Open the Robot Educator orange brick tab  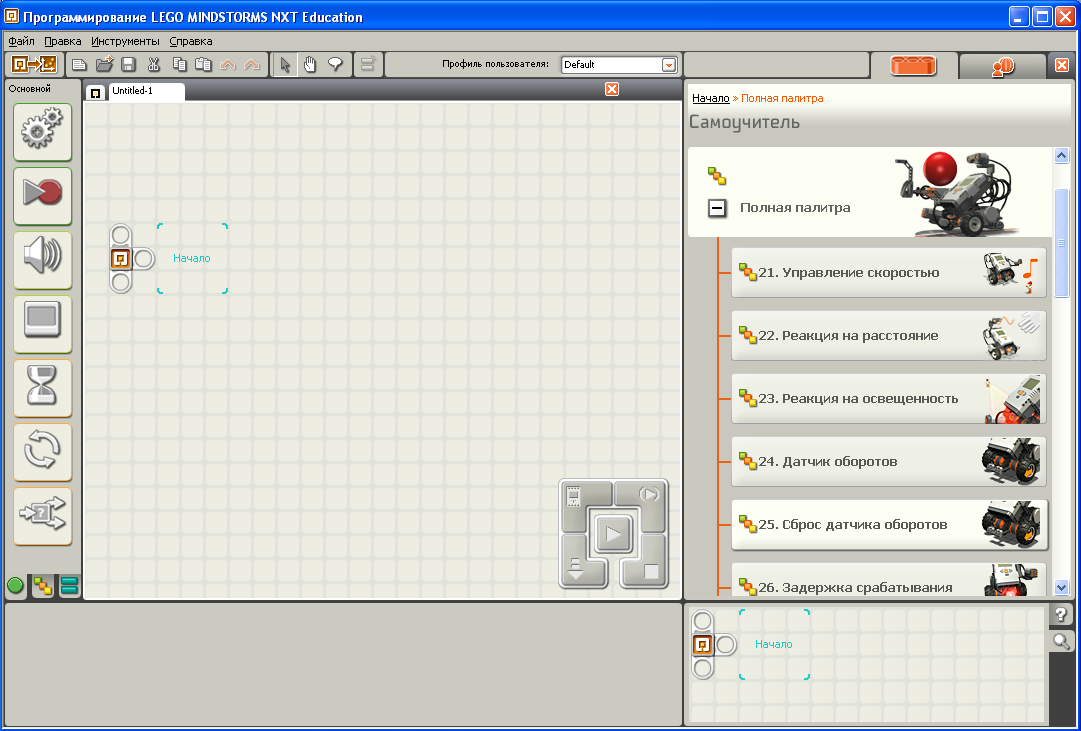click(x=913, y=66)
